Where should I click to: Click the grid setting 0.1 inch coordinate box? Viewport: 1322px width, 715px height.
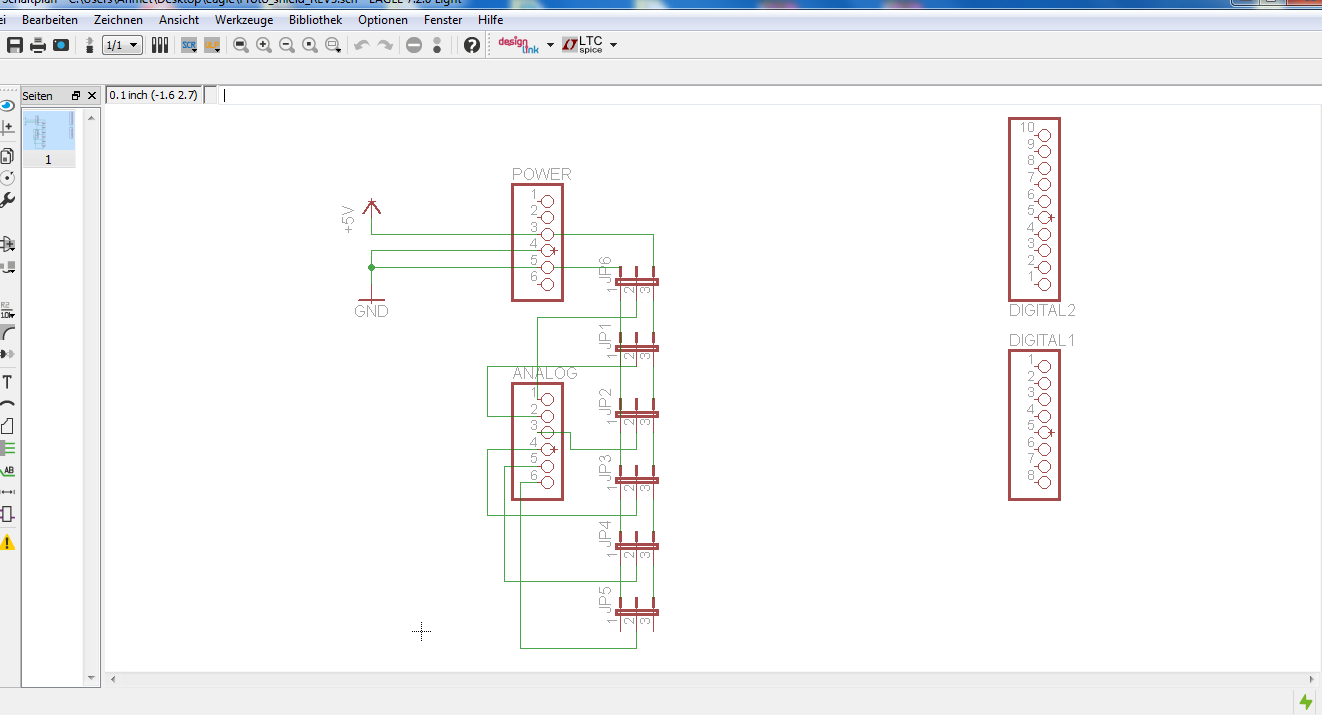coord(154,95)
